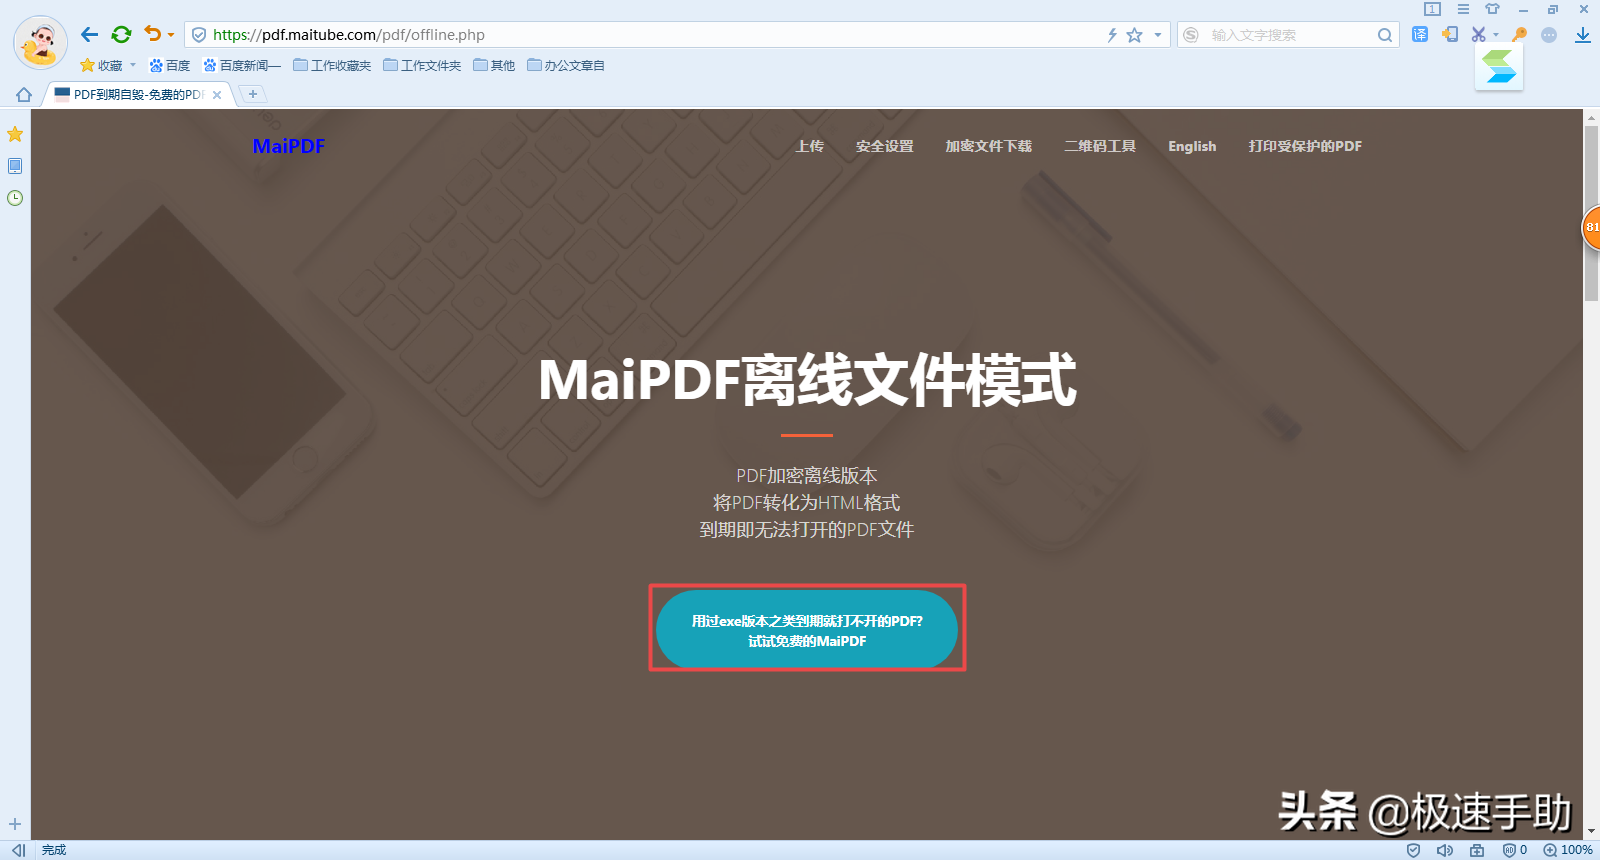Open 二维码工具 navigation item
This screenshot has width=1600, height=860.
click(x=1100, y=146)
